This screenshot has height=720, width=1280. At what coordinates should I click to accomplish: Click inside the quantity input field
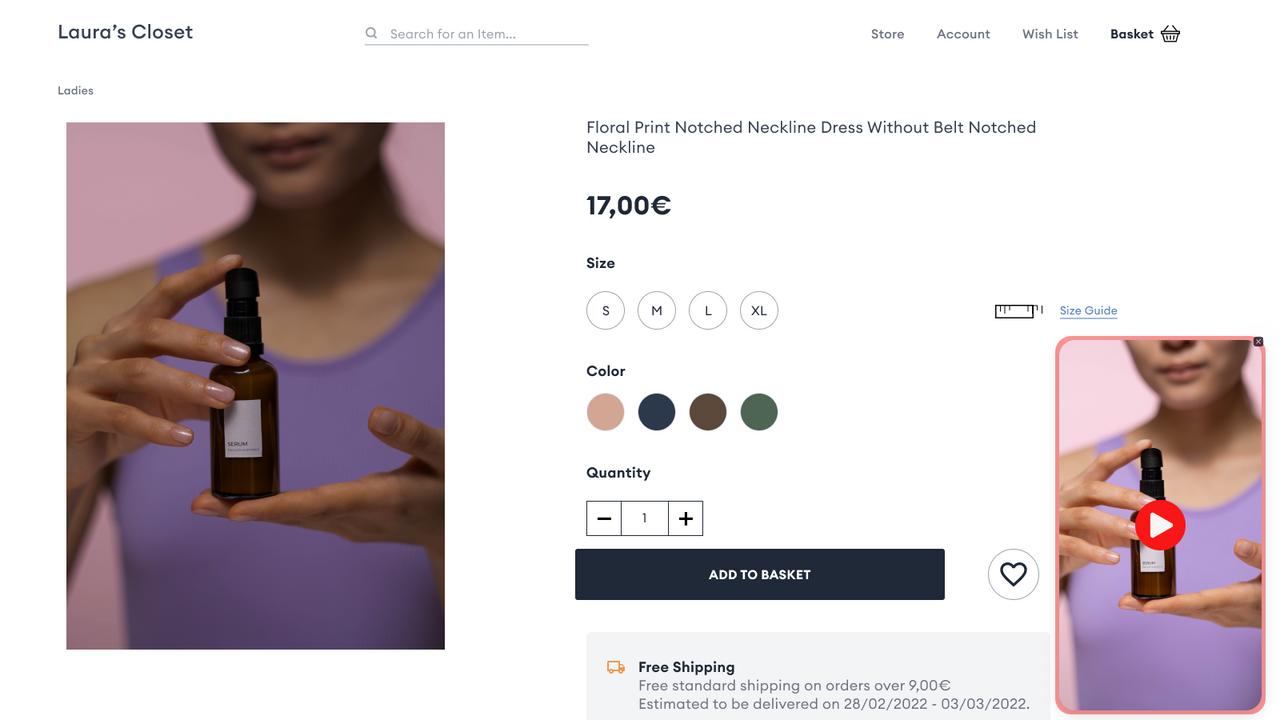pyautogui.click(x=644, y=518)
